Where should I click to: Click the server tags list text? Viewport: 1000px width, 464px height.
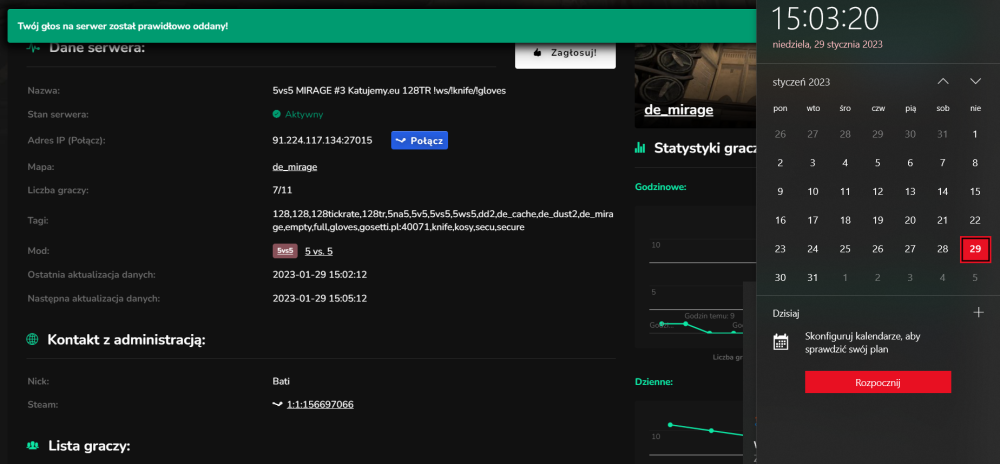click(443, 221)
